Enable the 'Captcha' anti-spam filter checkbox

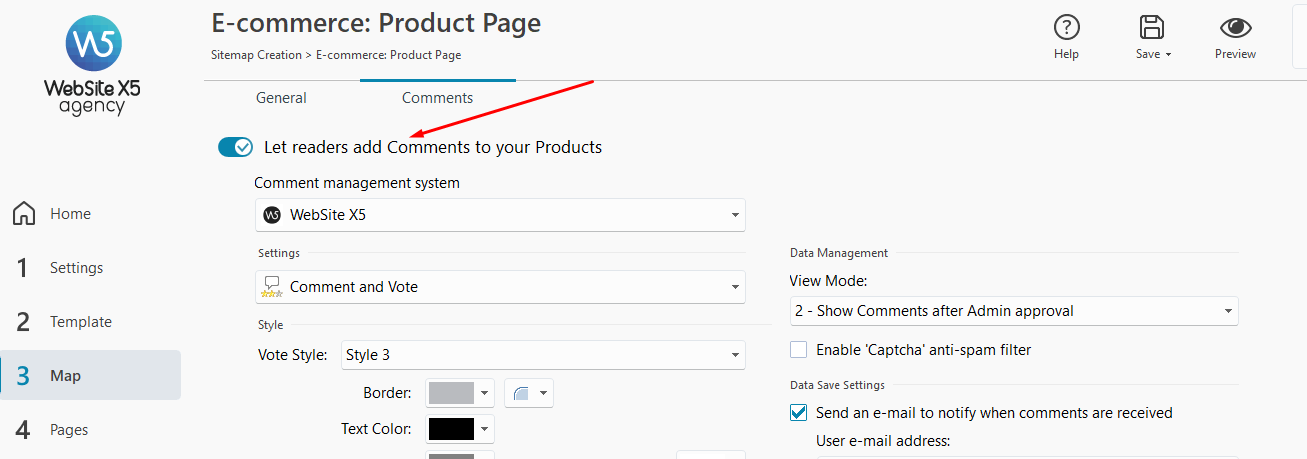pyautogui.click(x=798, y=350)
